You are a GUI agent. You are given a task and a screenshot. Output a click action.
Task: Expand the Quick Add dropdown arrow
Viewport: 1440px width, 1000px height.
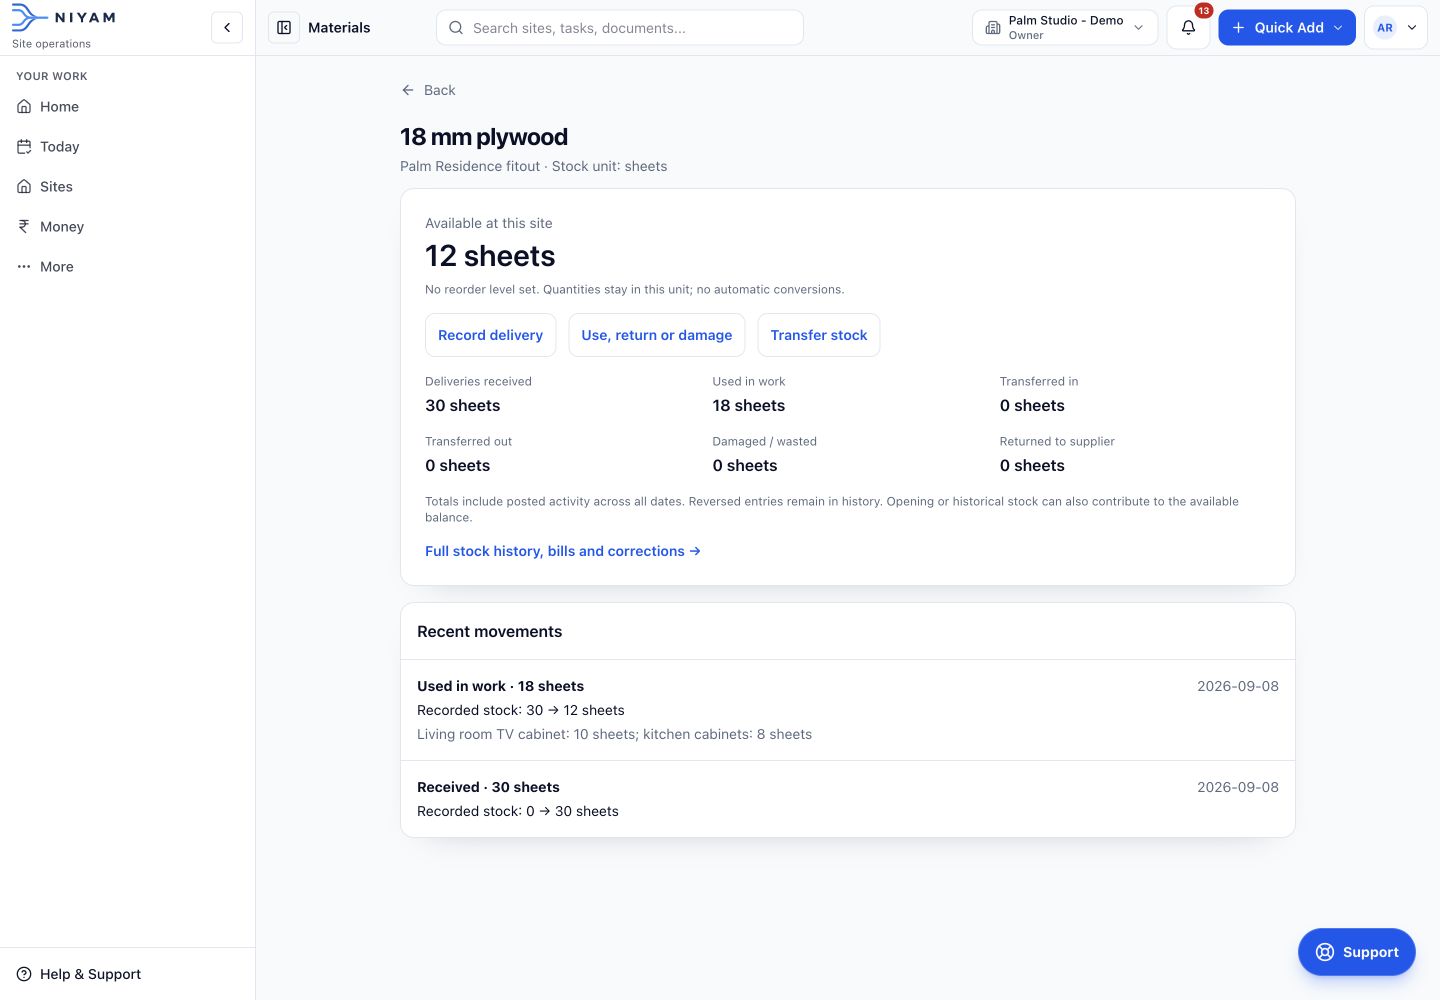(1338, 28)
